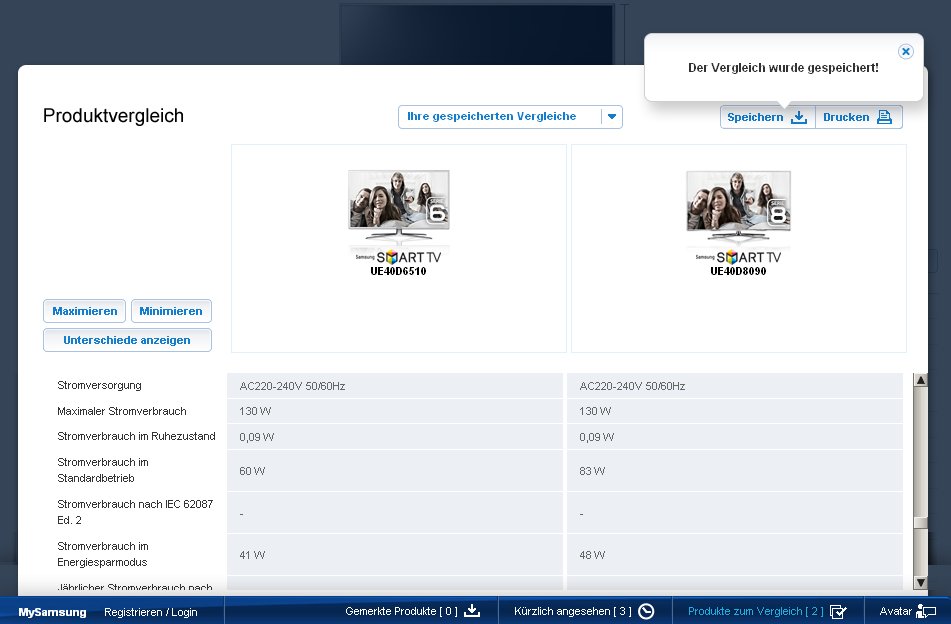Click the Gemerkte Produkte download icon
This screenshot has height=624, width=951.
(x=473, y=611)
